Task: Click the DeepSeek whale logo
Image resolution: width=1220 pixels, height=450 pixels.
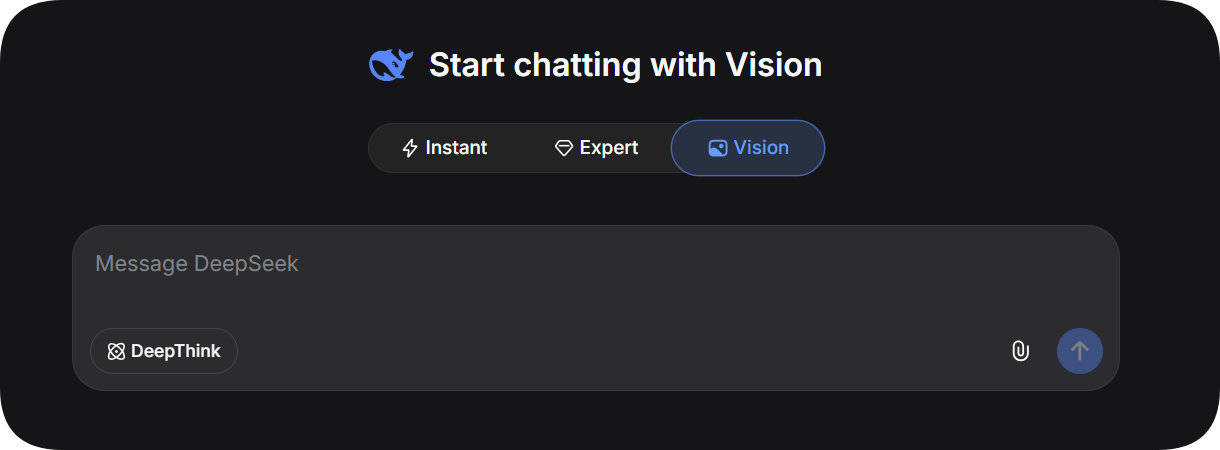Action: (391, 65)
